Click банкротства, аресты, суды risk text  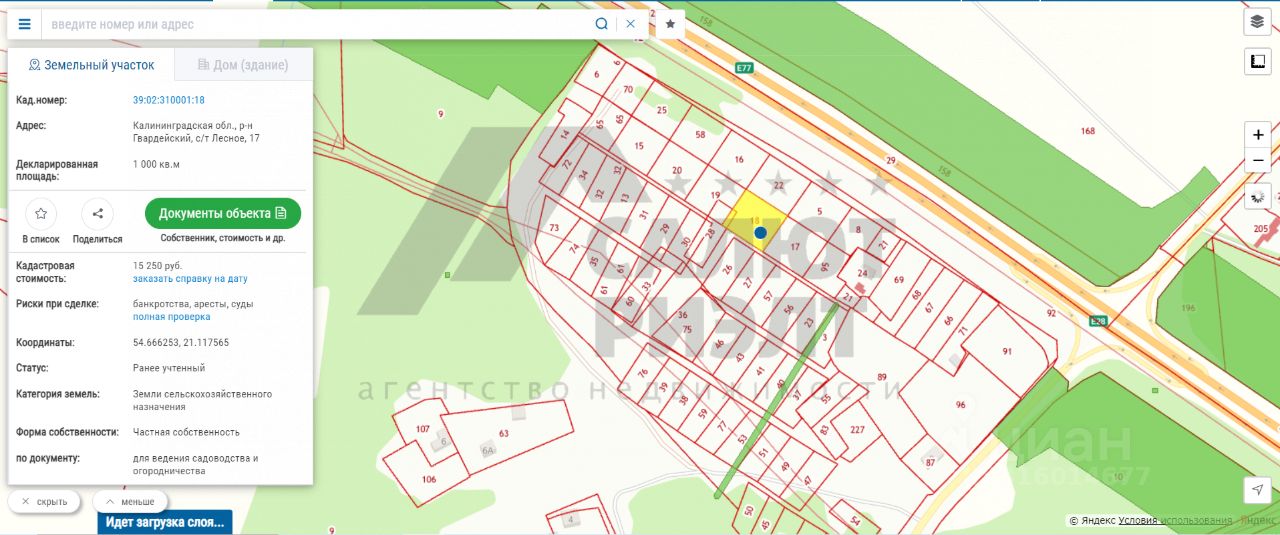193,304
